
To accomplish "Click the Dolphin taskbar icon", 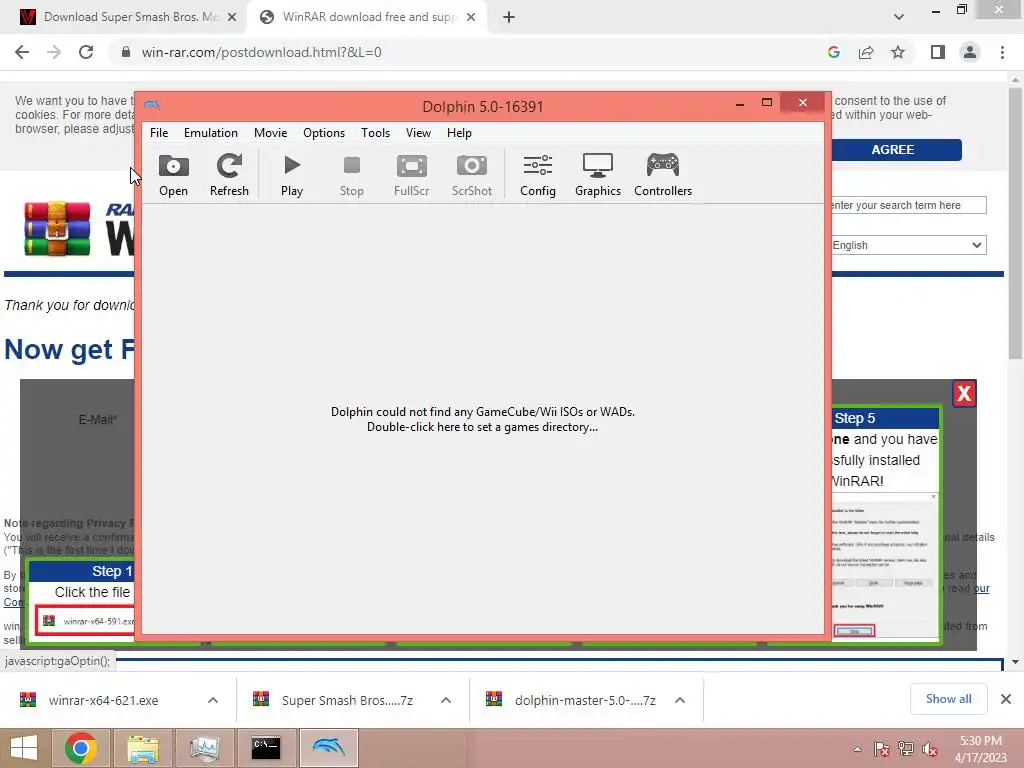I will [328, 748].
